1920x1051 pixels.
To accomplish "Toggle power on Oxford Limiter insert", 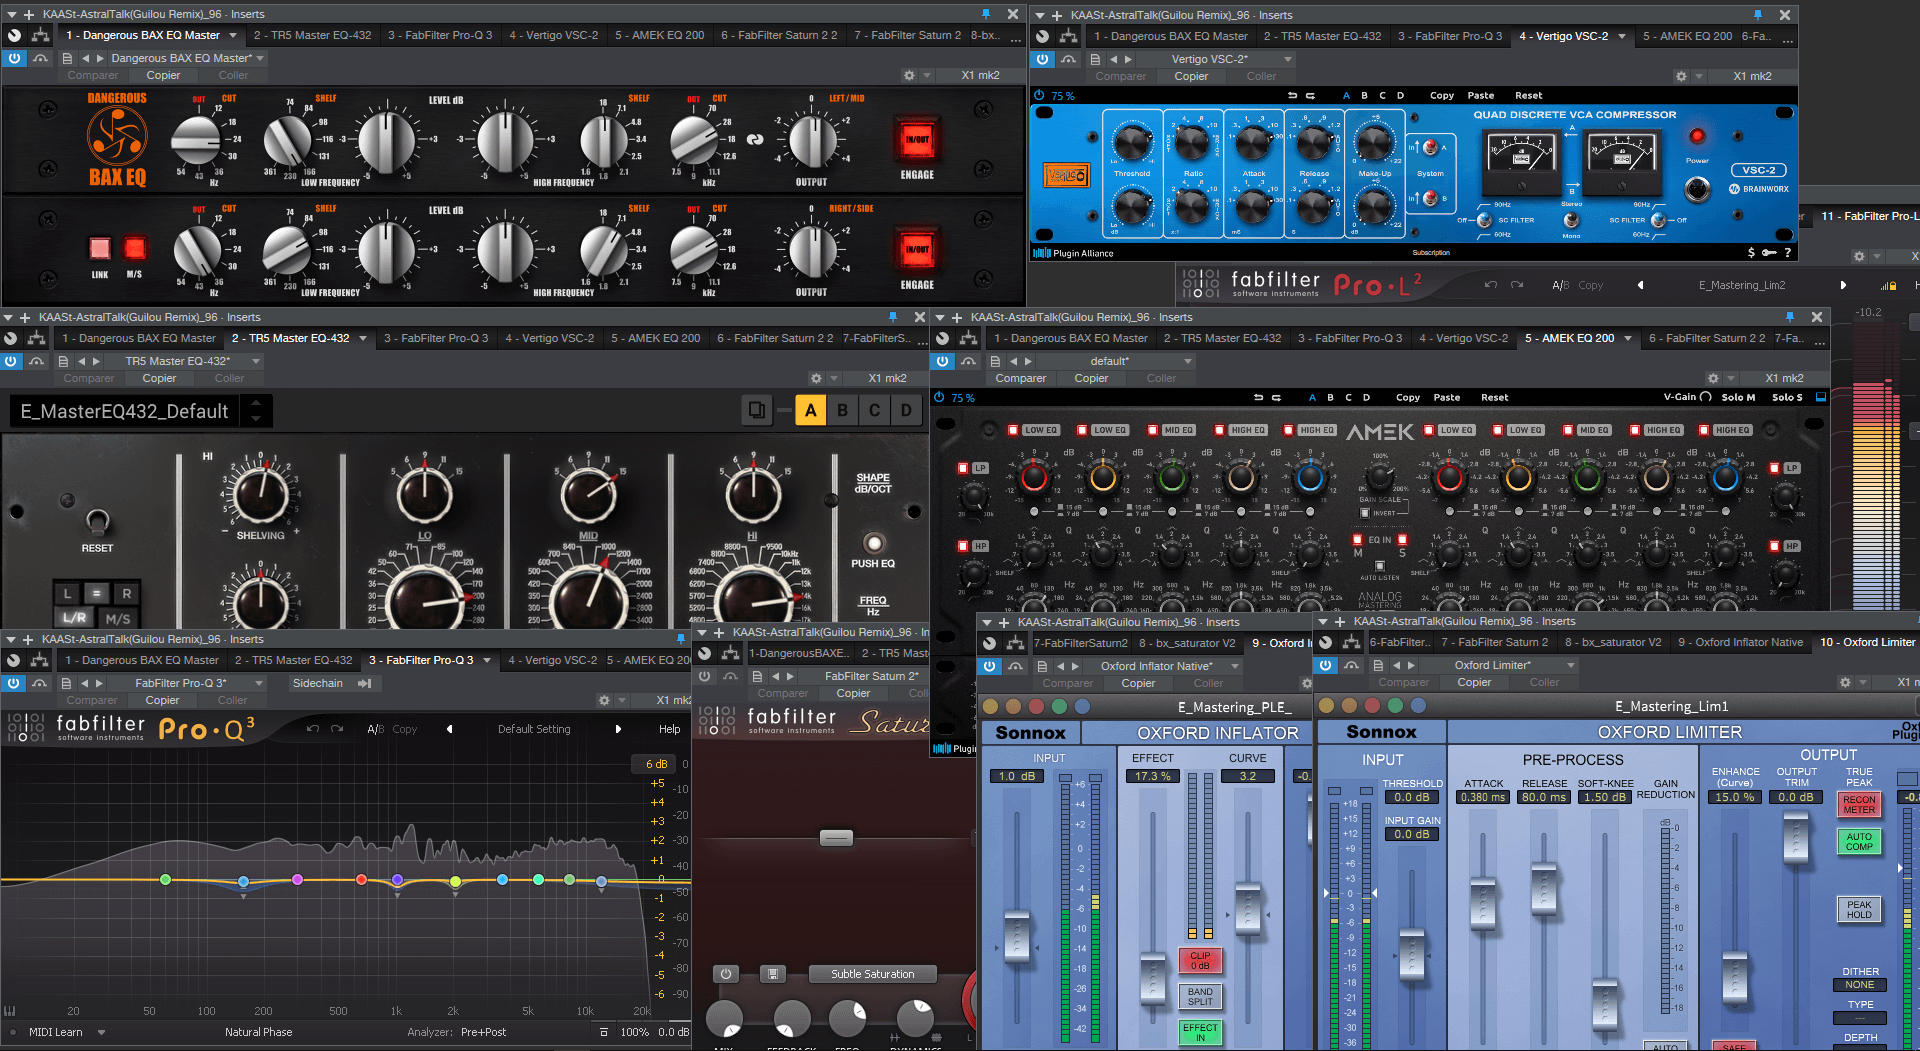I will point(1326,665).
